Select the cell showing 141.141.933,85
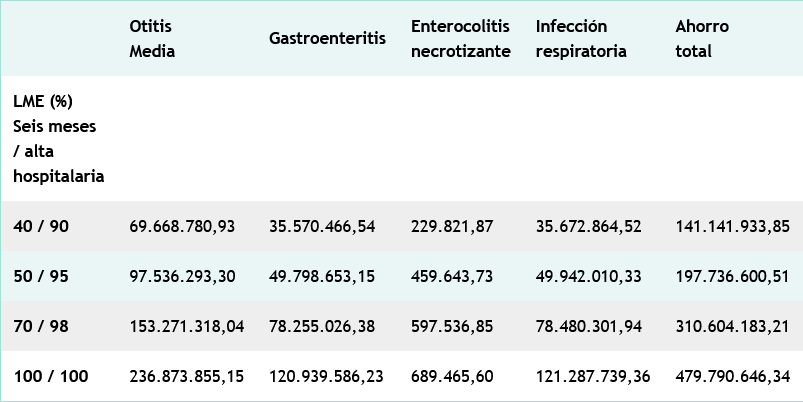 pyautogui.click(x=733, y=227)
